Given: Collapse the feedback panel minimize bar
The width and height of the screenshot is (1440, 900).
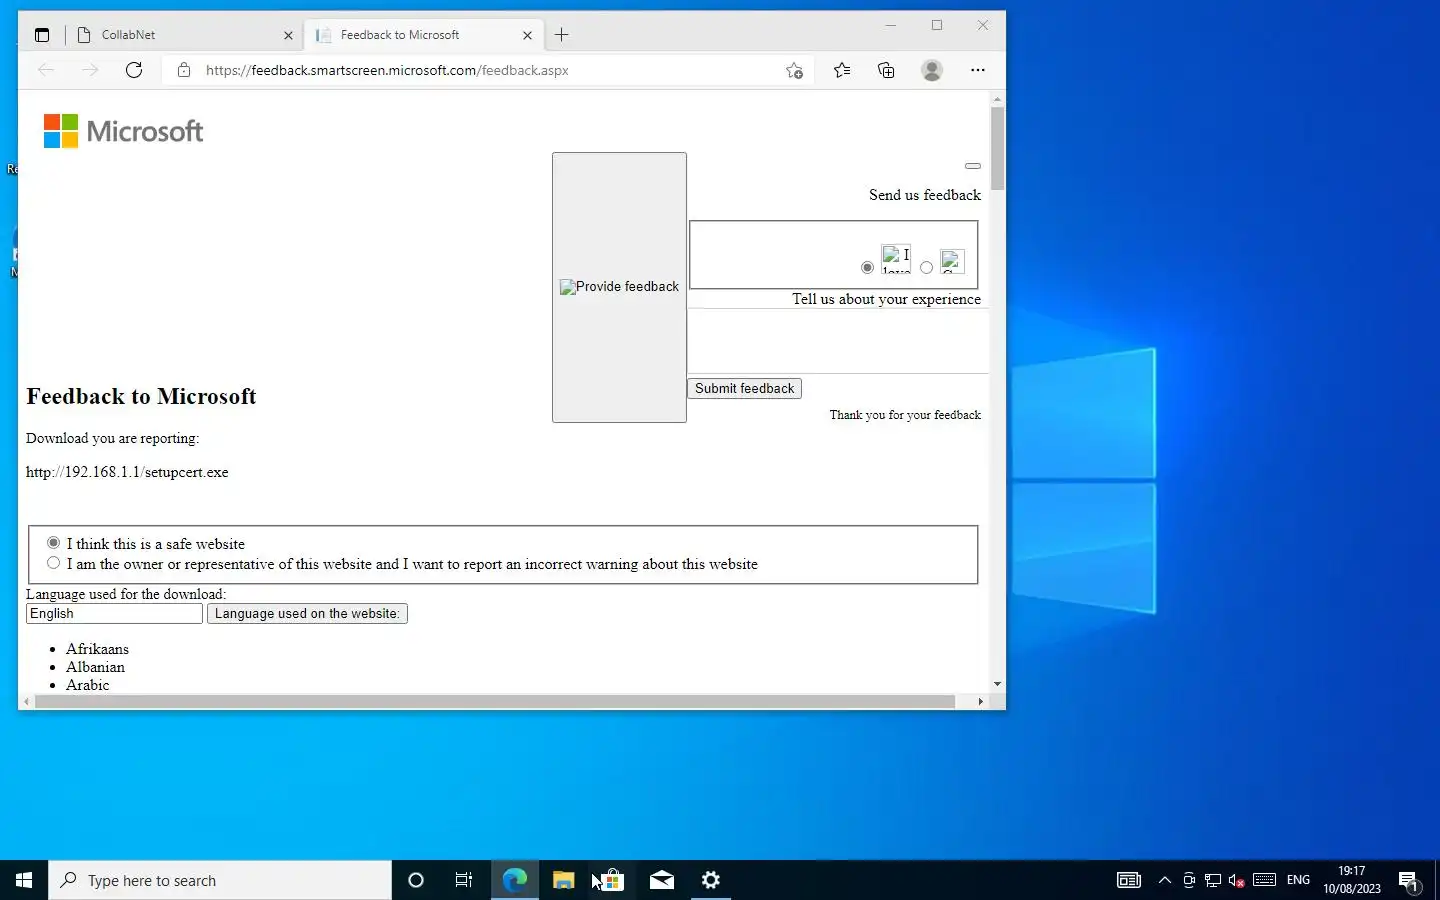Looking at the screenshot, I should point(973,166).
